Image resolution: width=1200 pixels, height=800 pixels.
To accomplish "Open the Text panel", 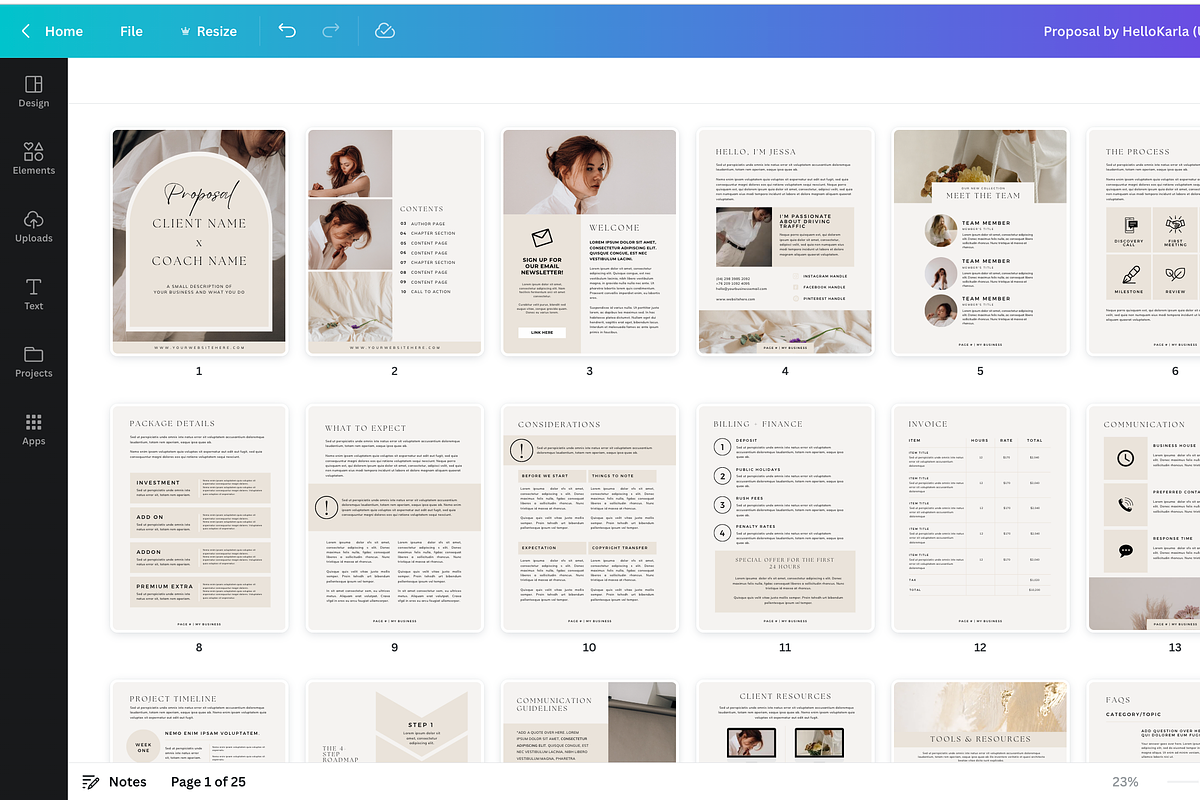I will coord(33,293).
